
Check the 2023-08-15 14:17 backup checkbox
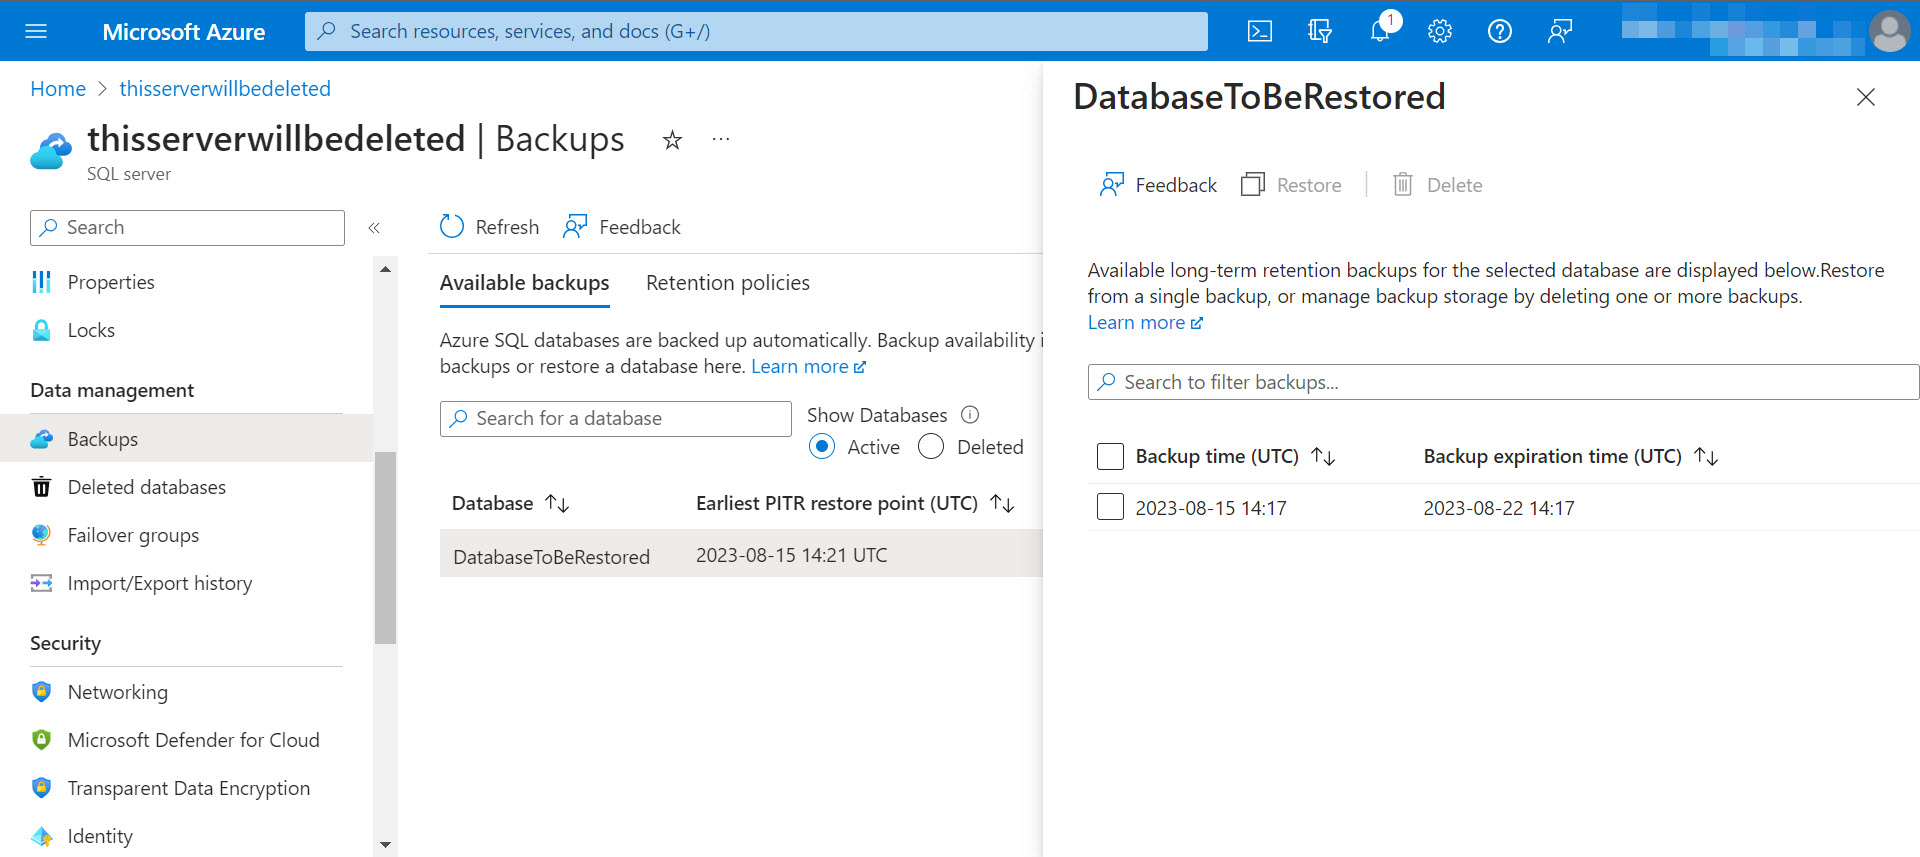pyautogui.click(x=1110, y=507)
